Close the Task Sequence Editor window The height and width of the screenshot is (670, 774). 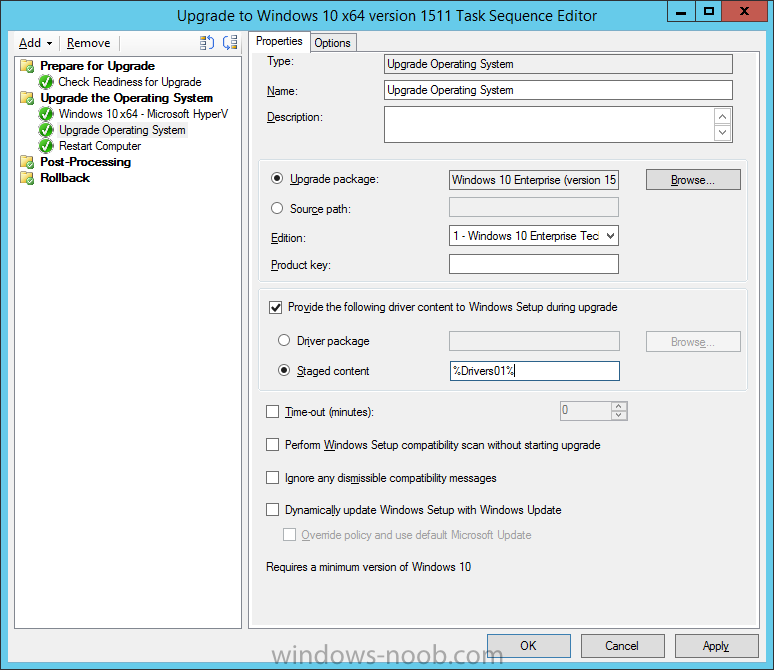(x=744, y=11)
